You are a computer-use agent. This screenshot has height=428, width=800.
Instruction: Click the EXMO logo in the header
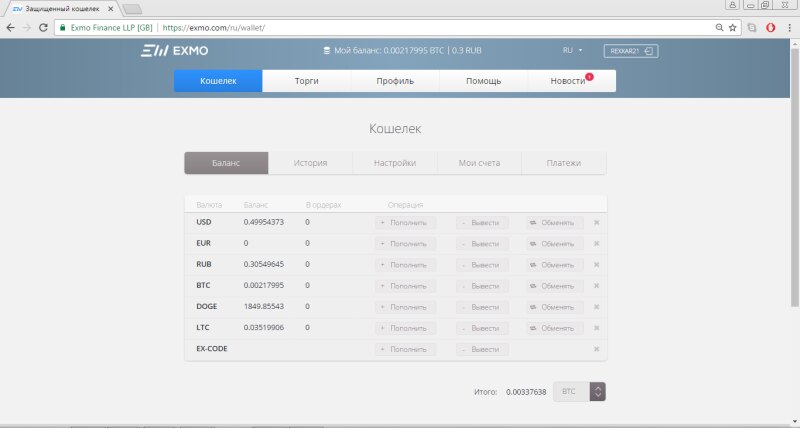pyautogui.click(x=174, y=49)
